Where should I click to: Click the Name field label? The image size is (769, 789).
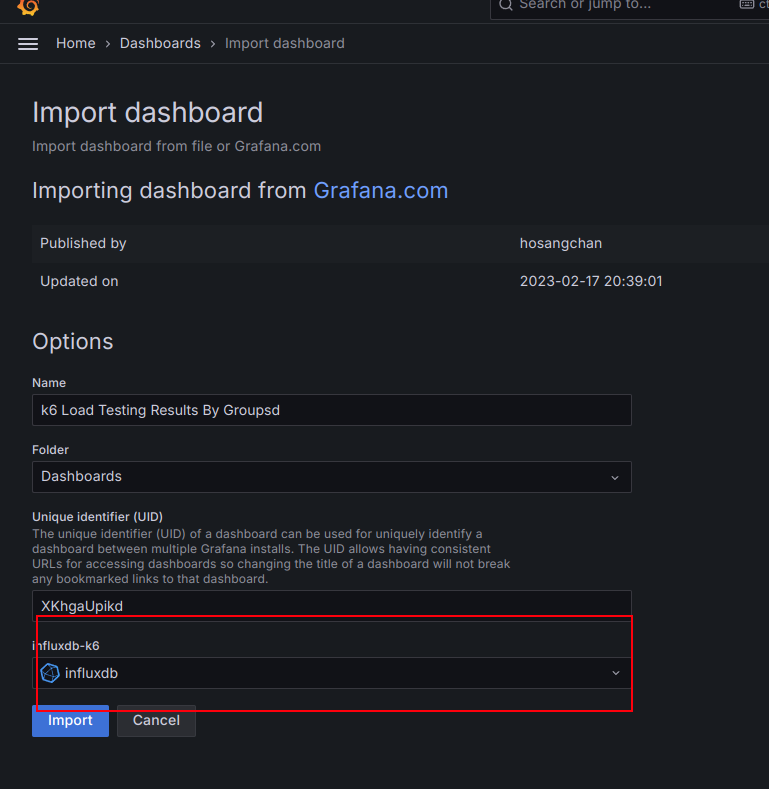[x=49, y=383]
